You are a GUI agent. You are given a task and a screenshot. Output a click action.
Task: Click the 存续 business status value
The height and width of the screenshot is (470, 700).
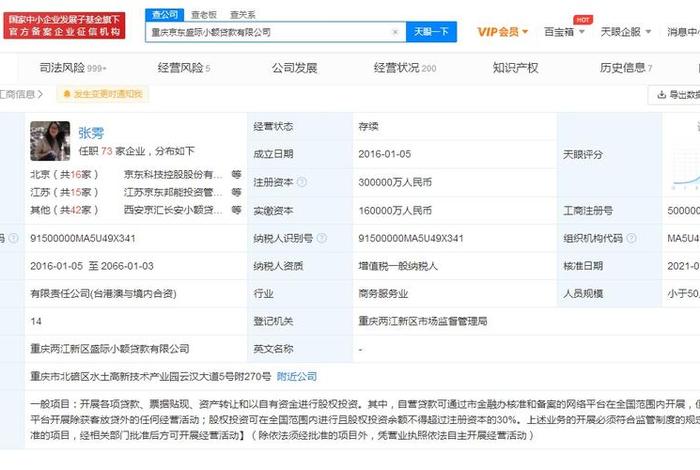[368, 127]
